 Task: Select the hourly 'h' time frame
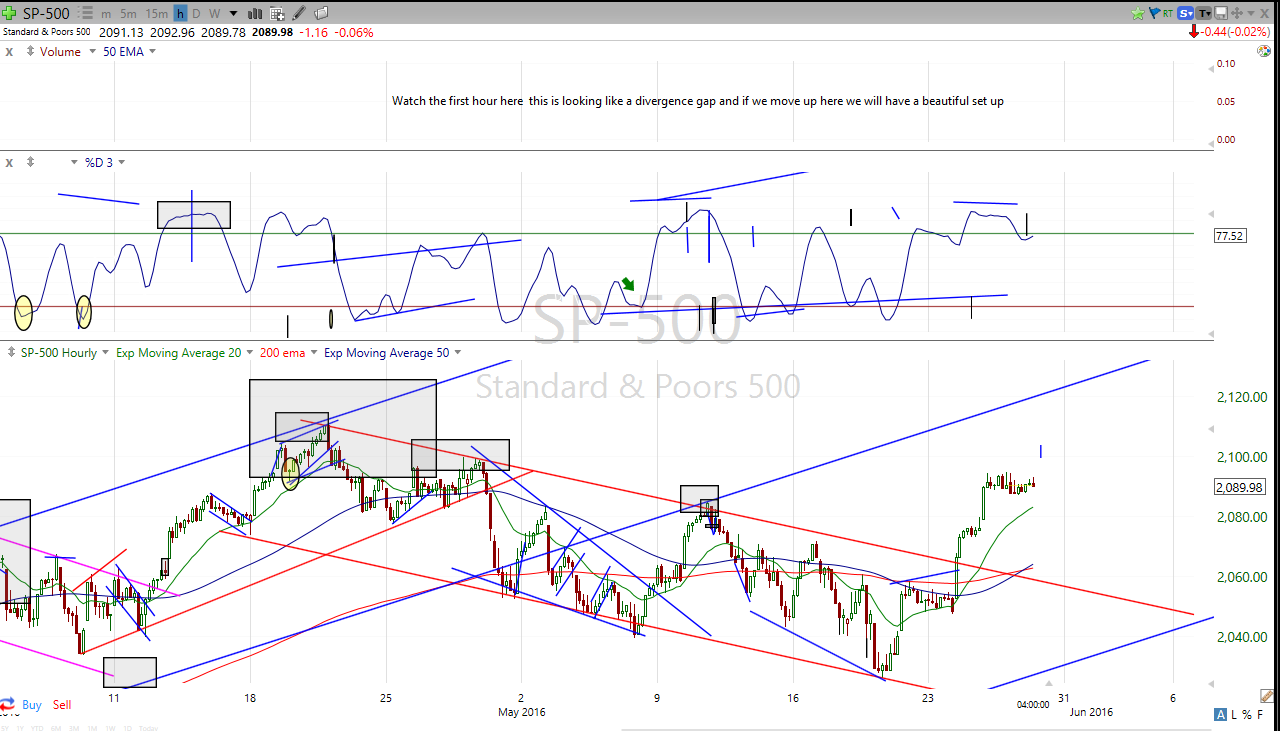click(180, 14)
